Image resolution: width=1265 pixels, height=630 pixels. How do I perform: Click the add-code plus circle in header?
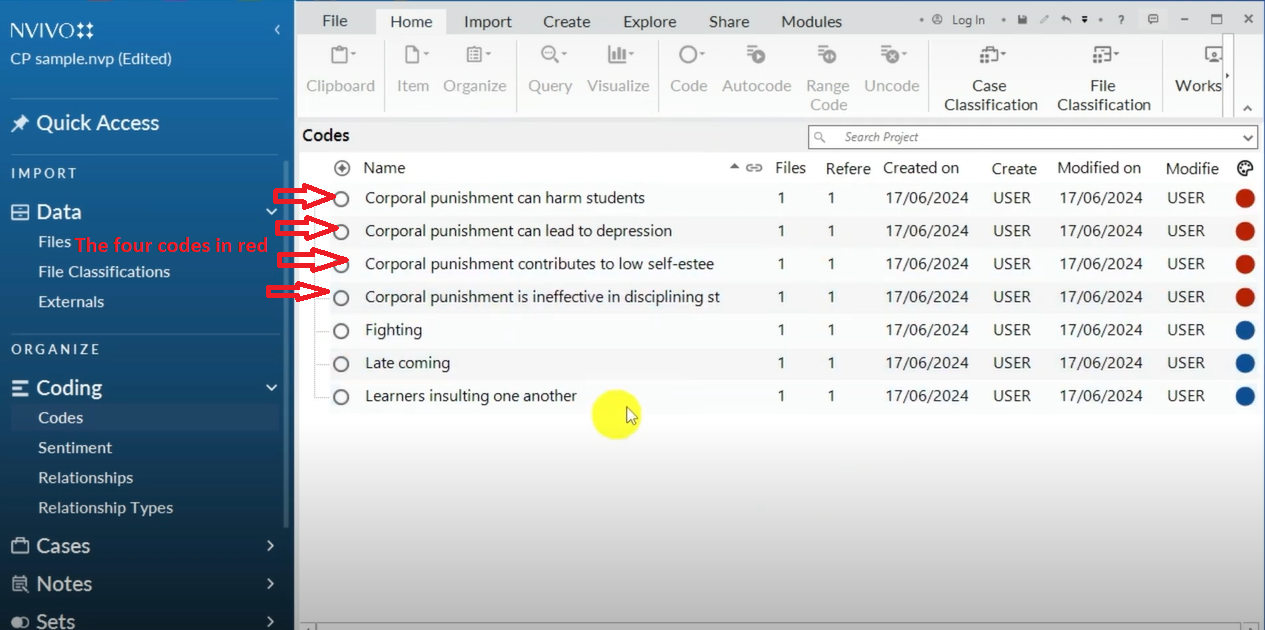coord(342,168)
